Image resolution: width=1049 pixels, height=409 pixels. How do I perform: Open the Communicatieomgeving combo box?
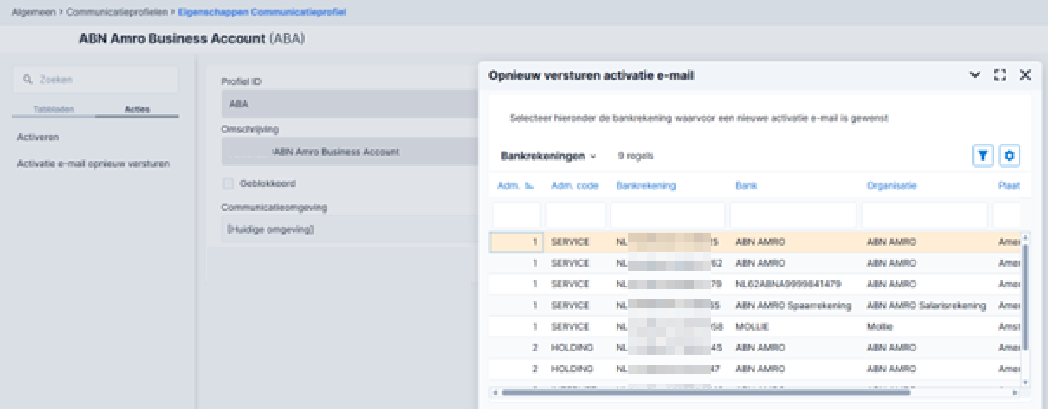coord(351,229)
